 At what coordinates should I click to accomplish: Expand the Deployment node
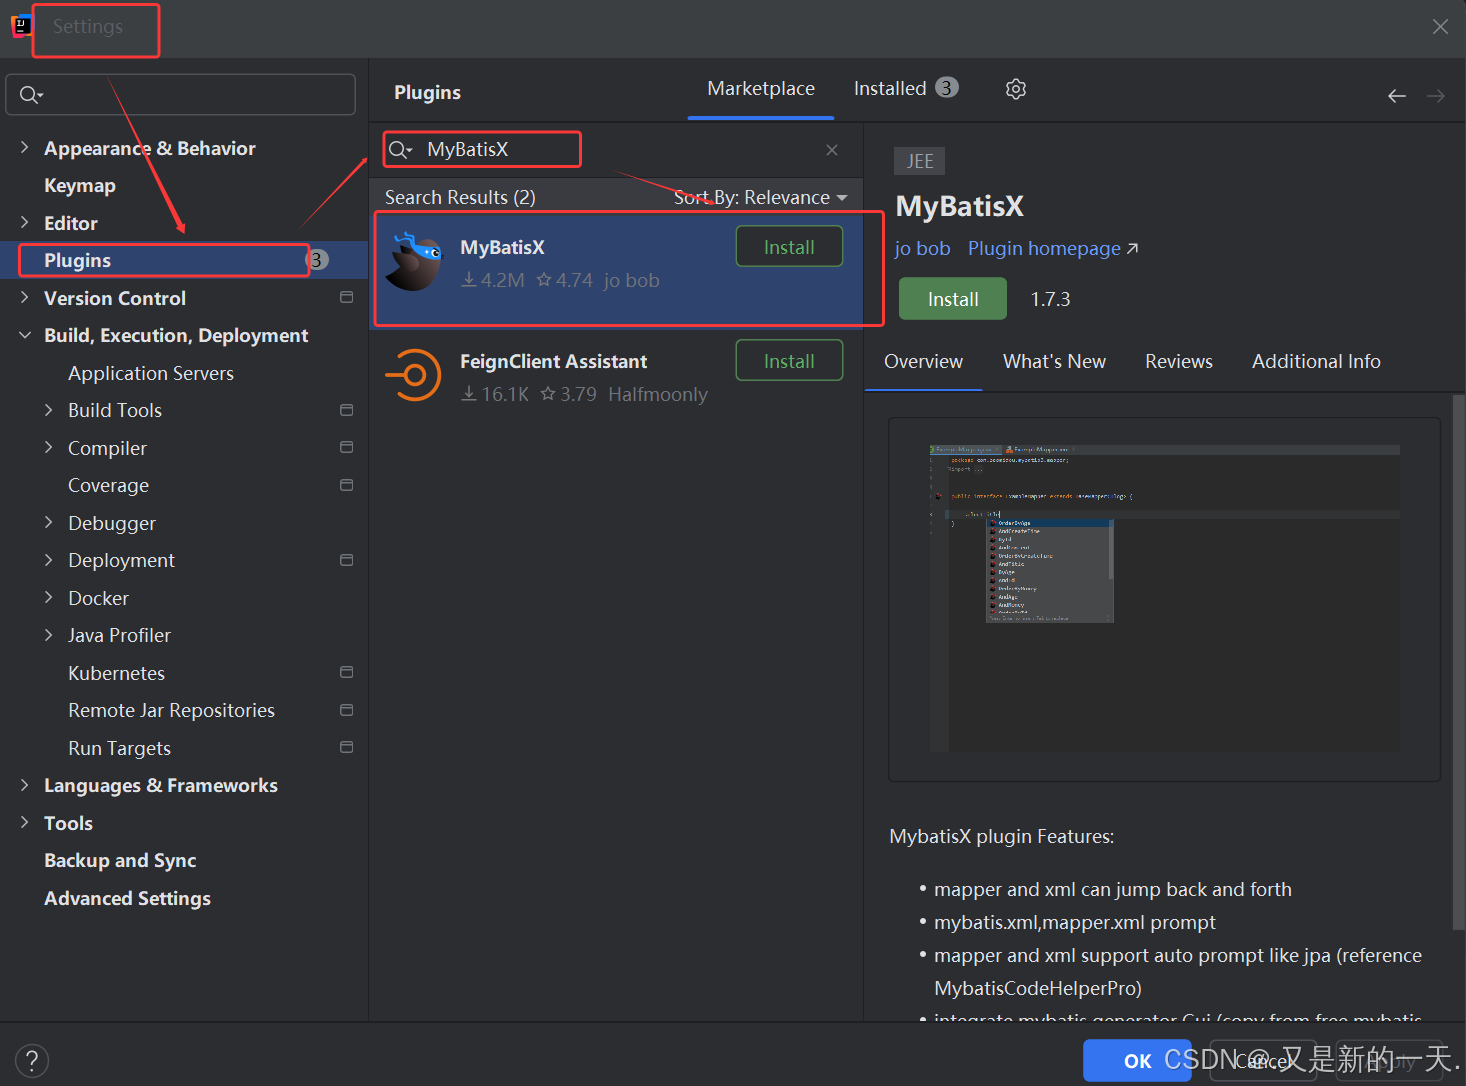click(x=48, y=560)
